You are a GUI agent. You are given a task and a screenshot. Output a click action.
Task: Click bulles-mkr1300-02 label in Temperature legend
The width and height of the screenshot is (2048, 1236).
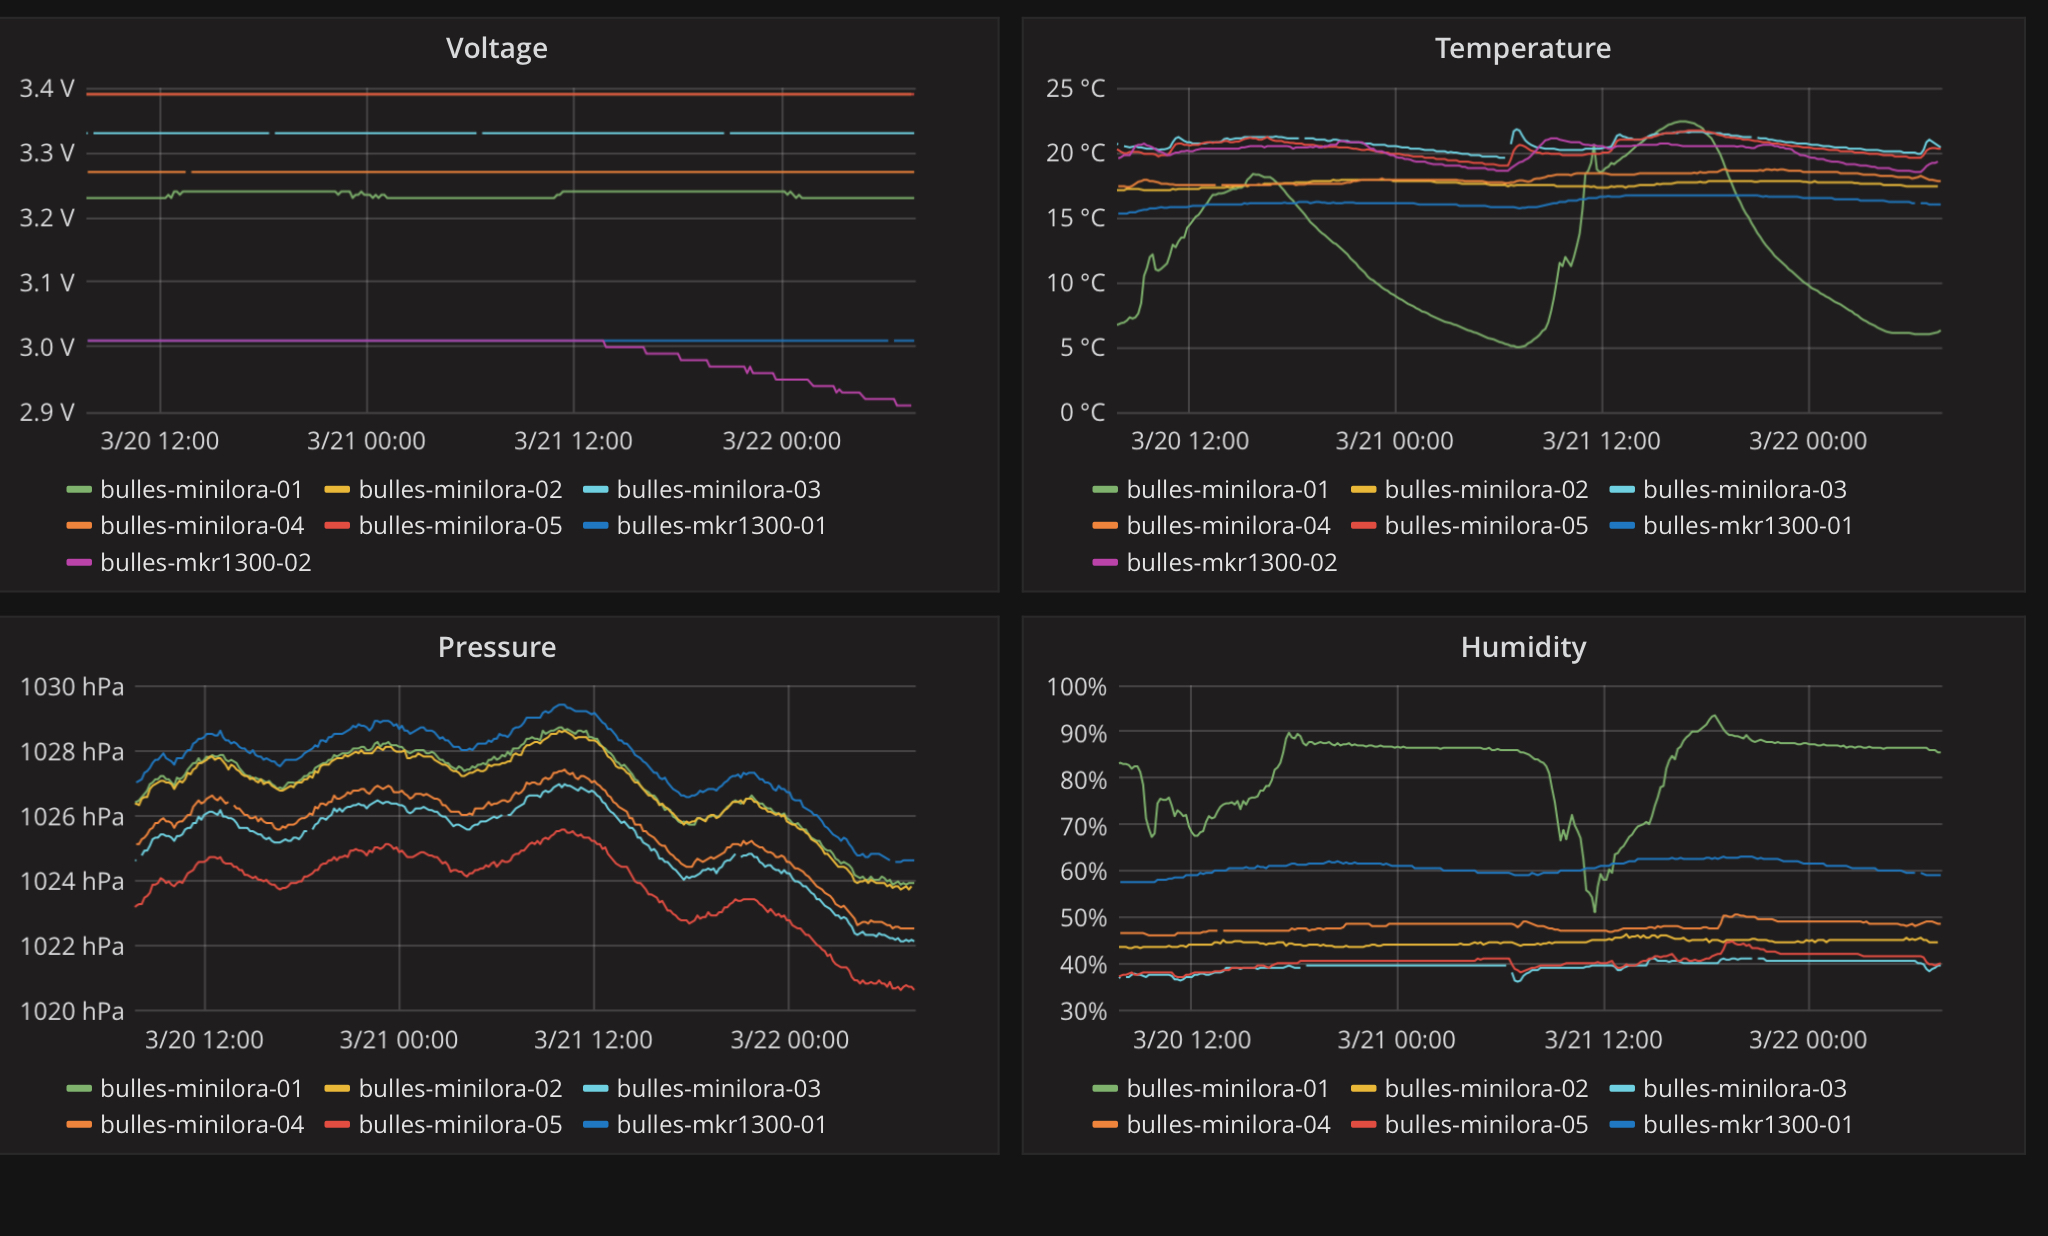pyautogui.click(x=1231, y=562)
